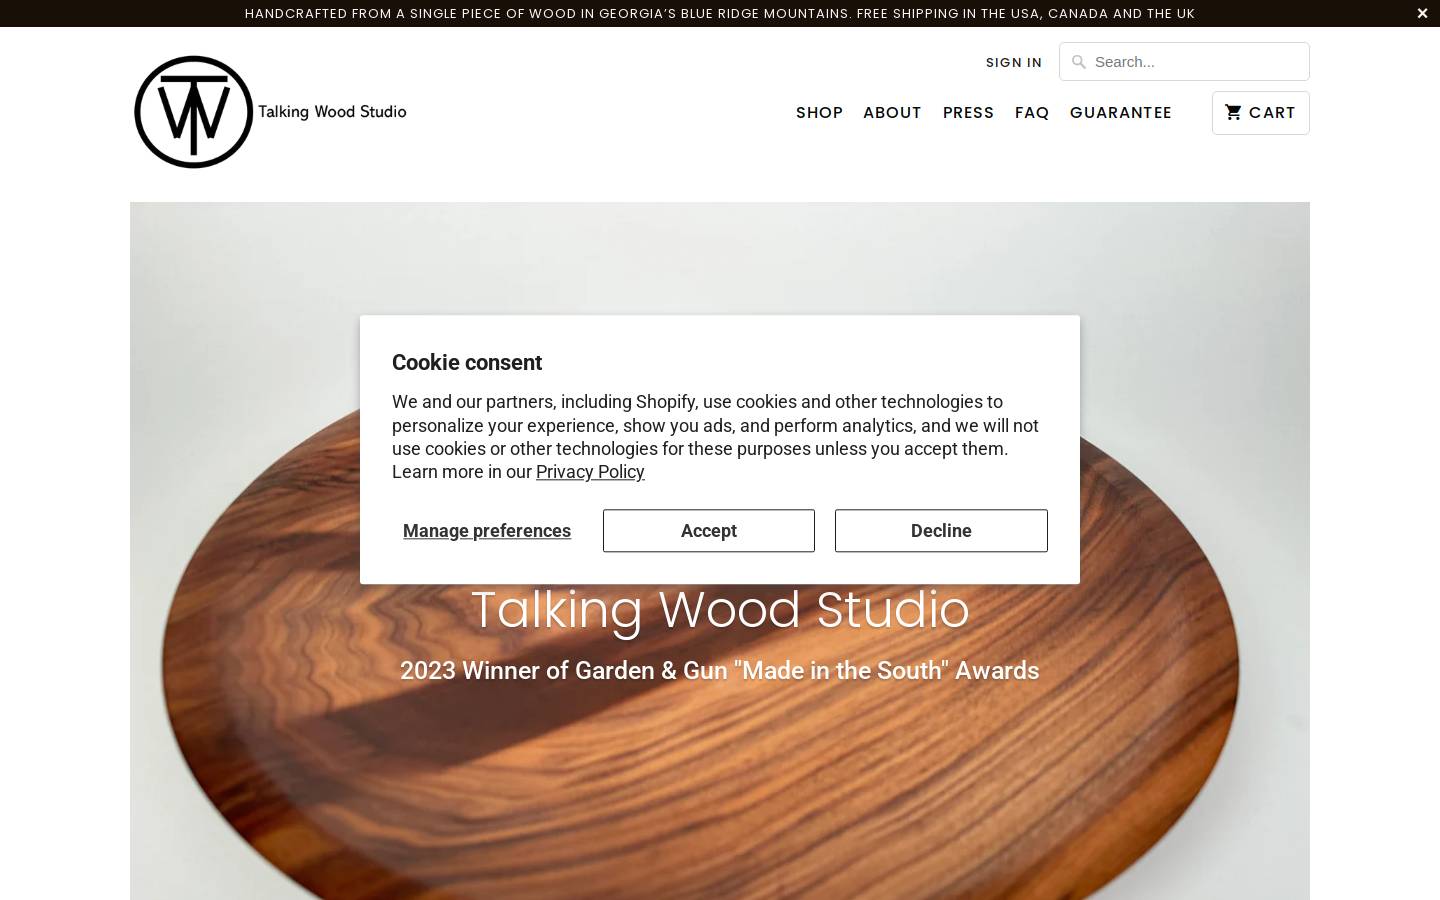Open the Guarantee page
The height and width of the screenshot is (900, 1440).
tap(1120, 113)
